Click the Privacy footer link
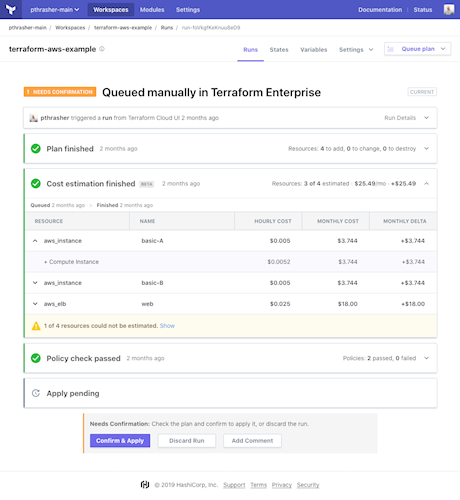The height and width of the screenshot is (500, 460). pyautogui.click(x=282, y=485)
